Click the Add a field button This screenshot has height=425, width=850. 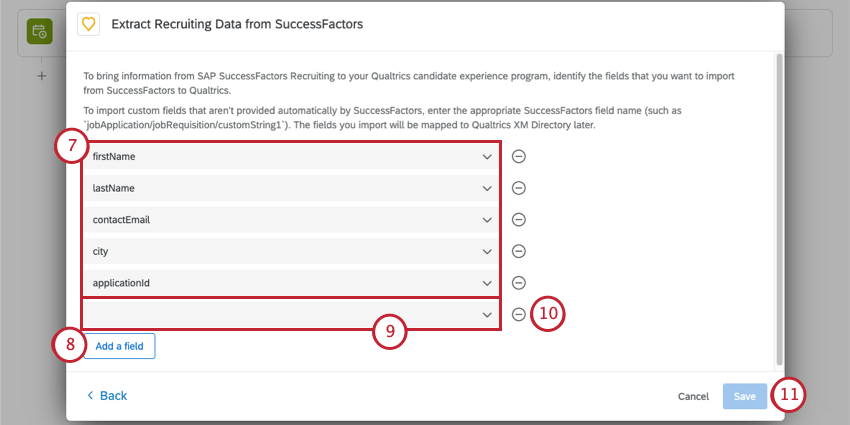119,346
